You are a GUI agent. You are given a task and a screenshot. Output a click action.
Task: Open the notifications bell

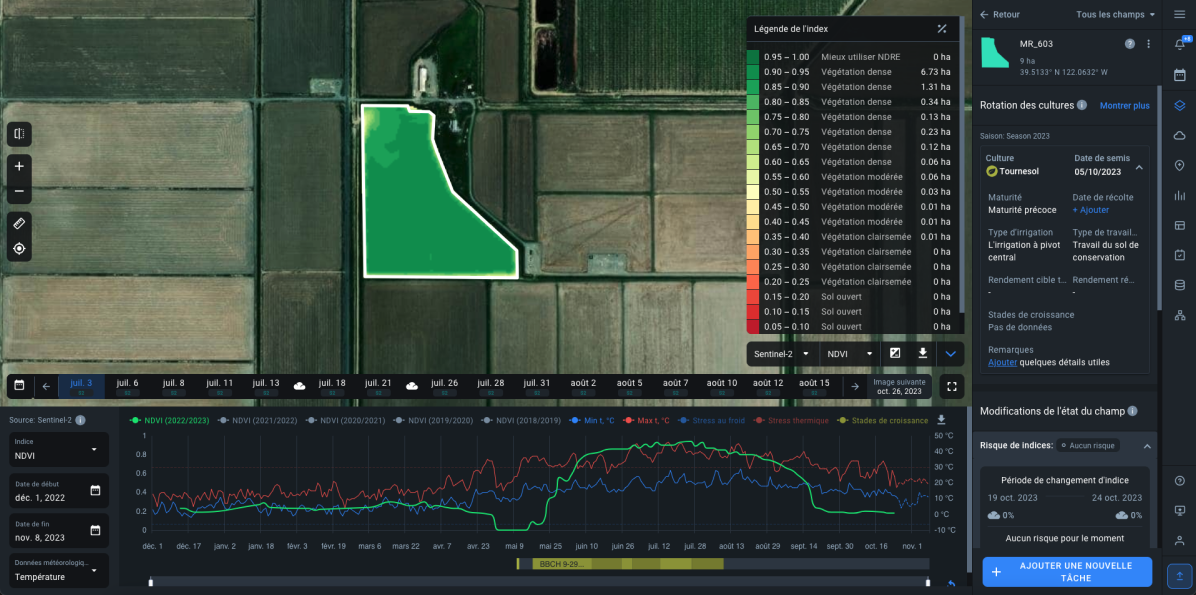tap(1180, 44)
